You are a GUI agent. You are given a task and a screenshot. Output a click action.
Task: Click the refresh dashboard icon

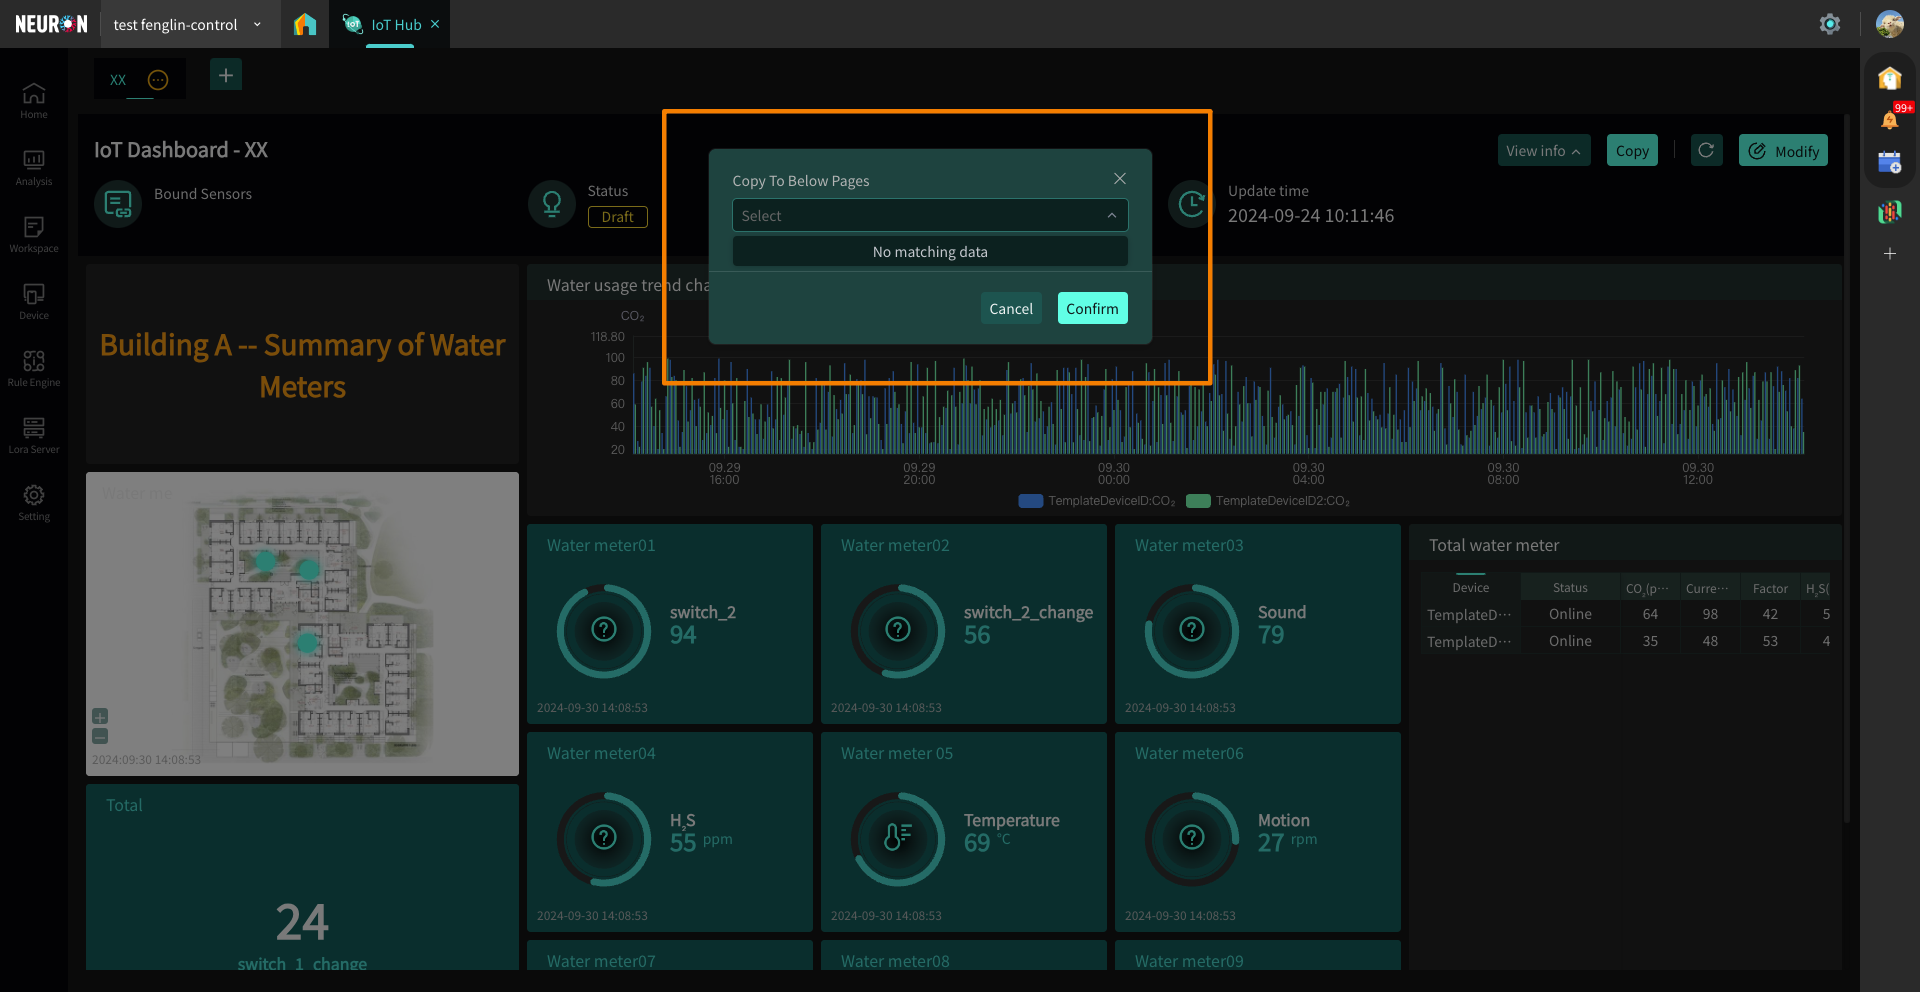(1707, 150)
